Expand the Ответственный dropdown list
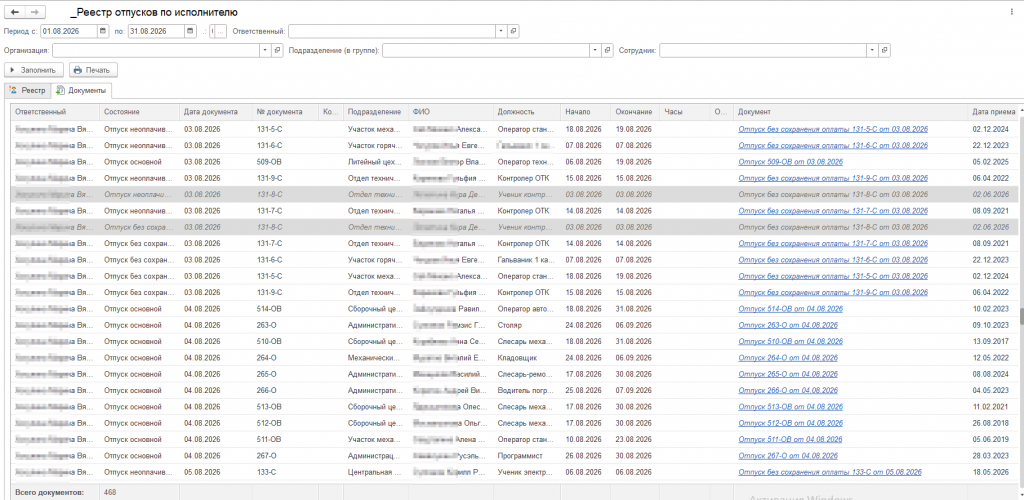The image size is (1024, 500). point(501,31)
